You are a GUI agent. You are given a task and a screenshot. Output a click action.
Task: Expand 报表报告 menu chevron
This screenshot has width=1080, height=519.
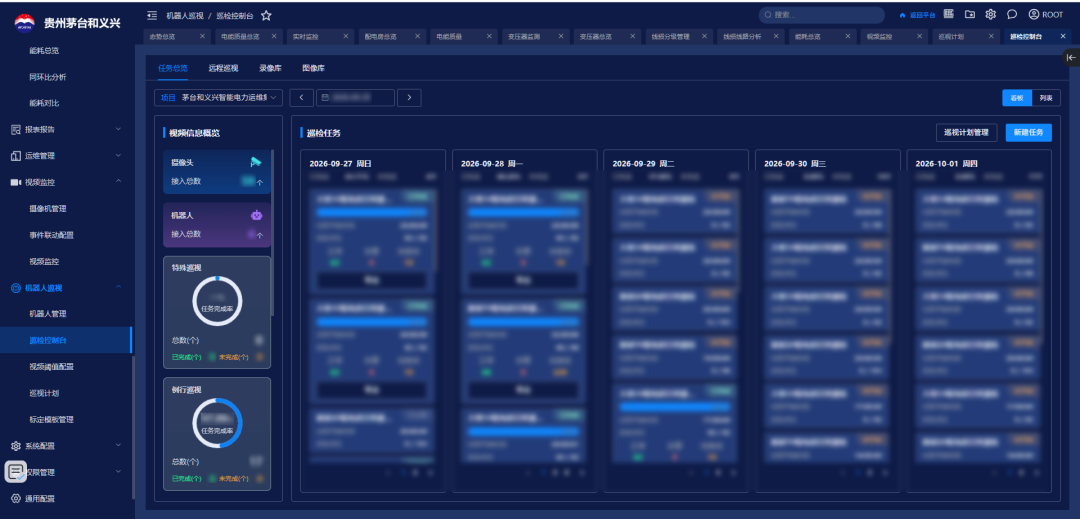[118, 129]
